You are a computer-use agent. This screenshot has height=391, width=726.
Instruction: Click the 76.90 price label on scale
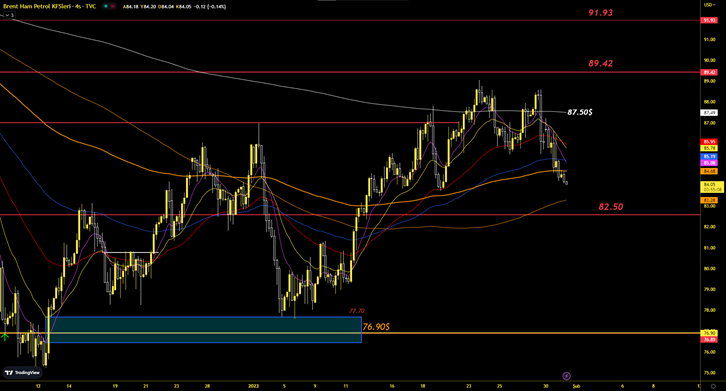coord(709,333)
